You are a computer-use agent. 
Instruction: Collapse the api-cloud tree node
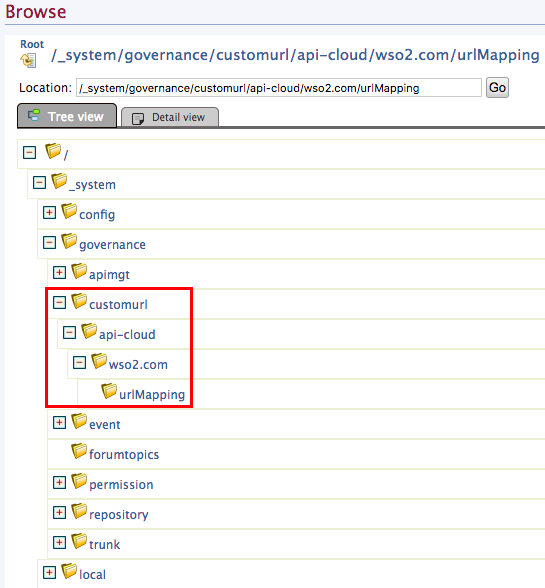click(69, 333)
